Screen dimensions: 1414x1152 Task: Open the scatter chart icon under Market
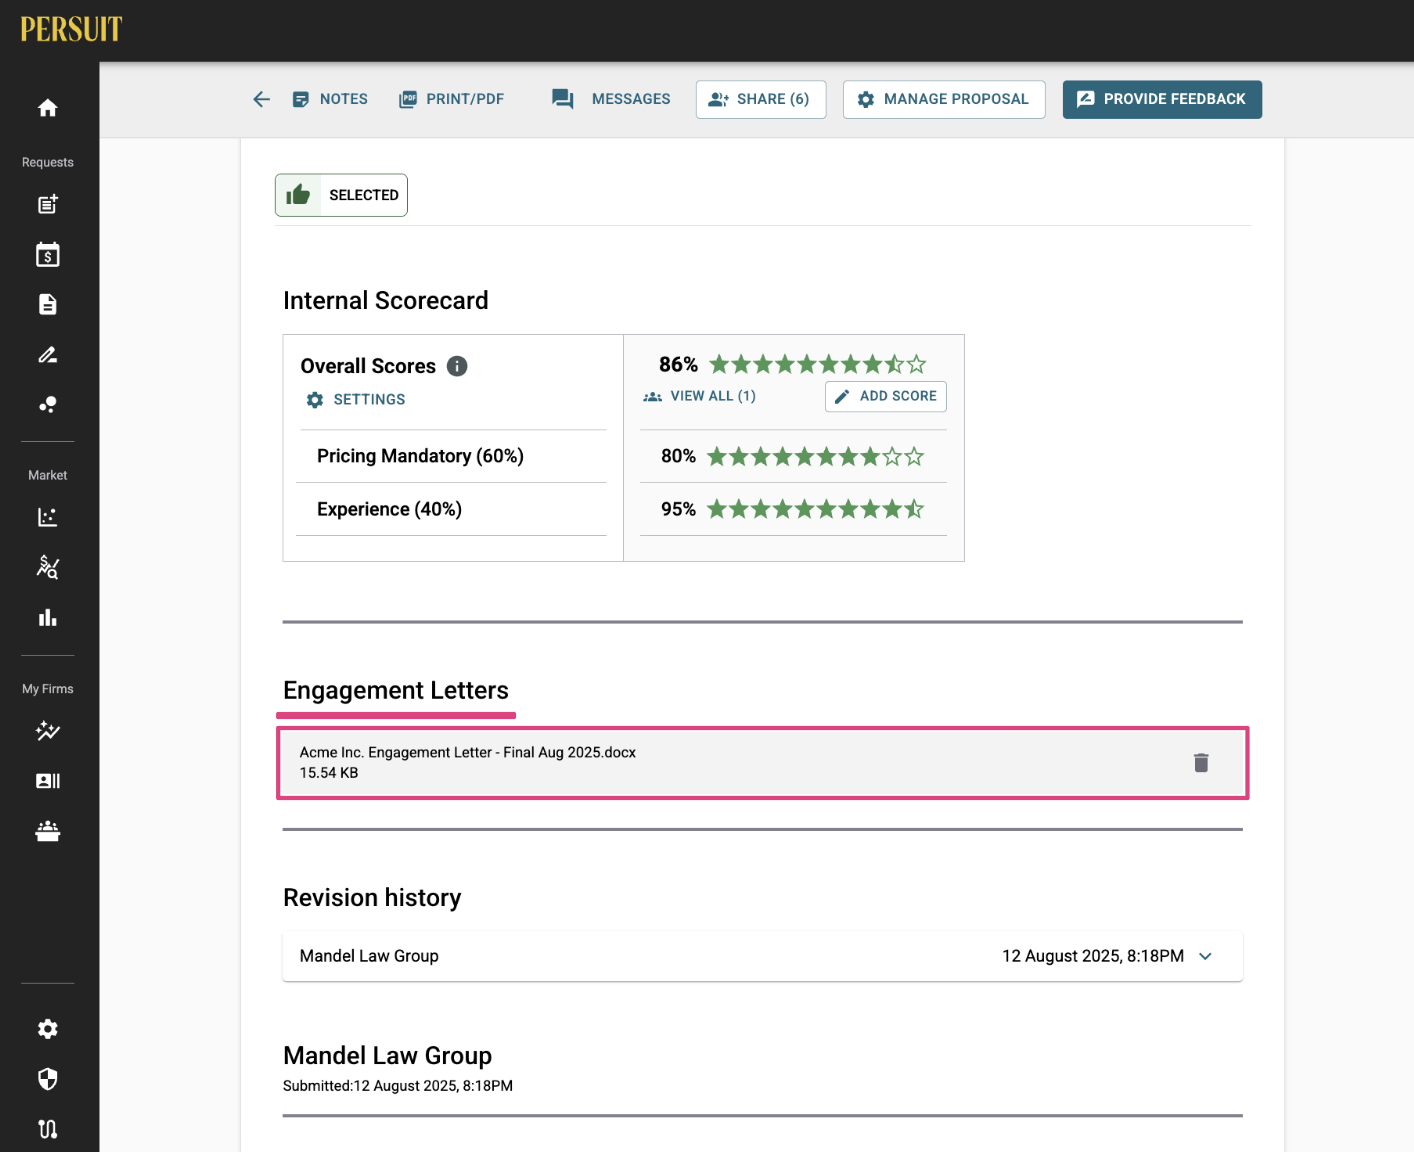[47, 517]
